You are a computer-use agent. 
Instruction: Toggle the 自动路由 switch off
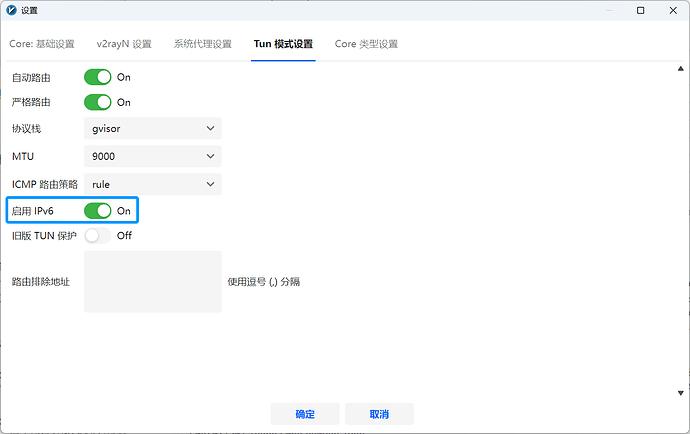click(x=98, y=77)
